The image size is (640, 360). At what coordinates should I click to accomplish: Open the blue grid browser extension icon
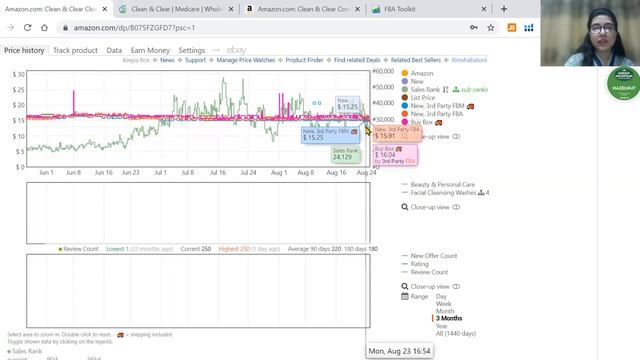(x=529, y=28)
